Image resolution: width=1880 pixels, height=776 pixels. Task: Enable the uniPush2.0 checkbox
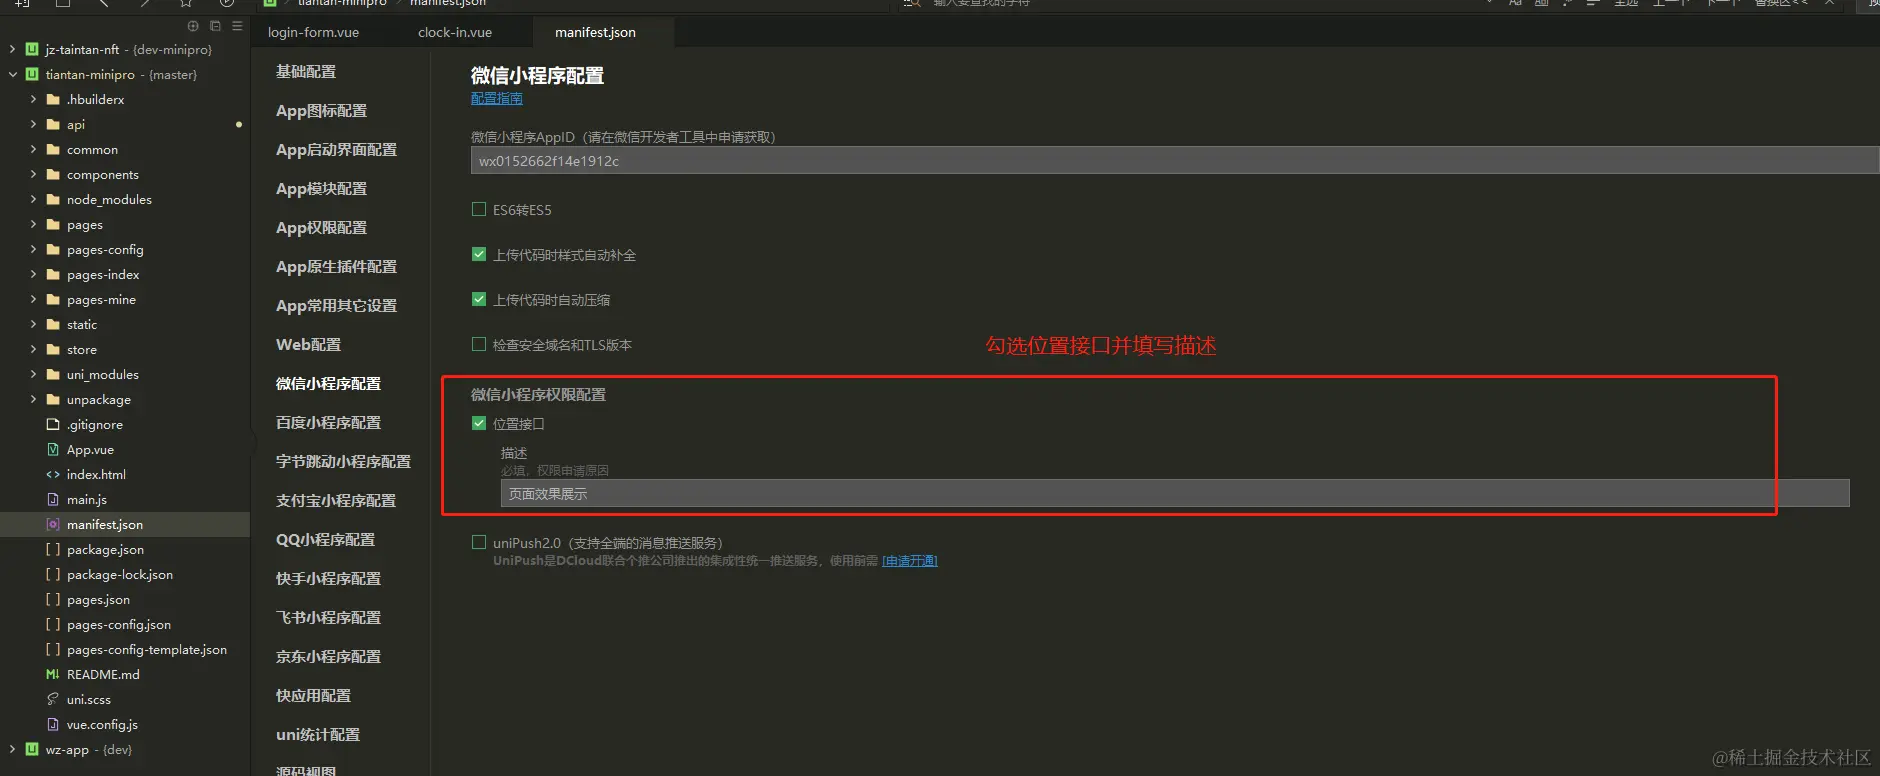[x=479, y=542]
